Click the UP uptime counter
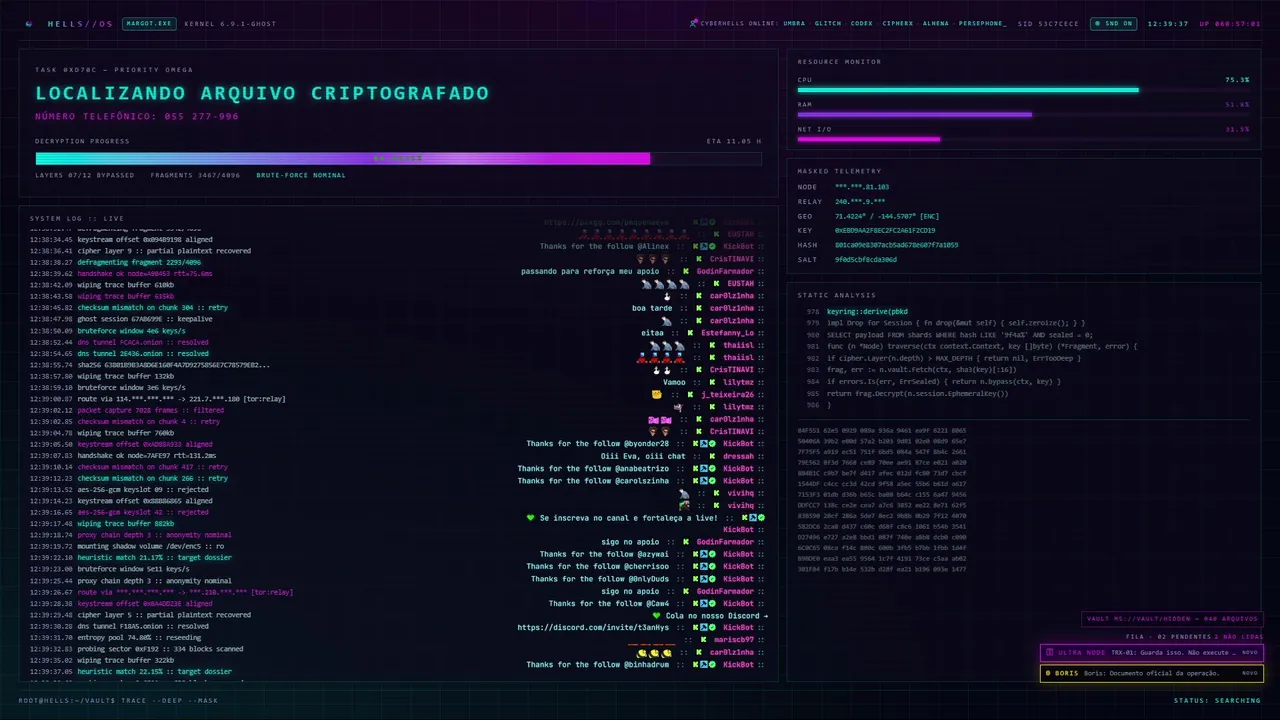 [x=1230, y=23]
